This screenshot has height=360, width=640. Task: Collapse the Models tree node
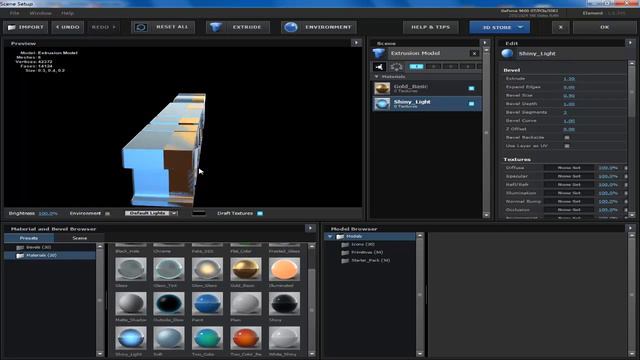[x=330, y=237]
